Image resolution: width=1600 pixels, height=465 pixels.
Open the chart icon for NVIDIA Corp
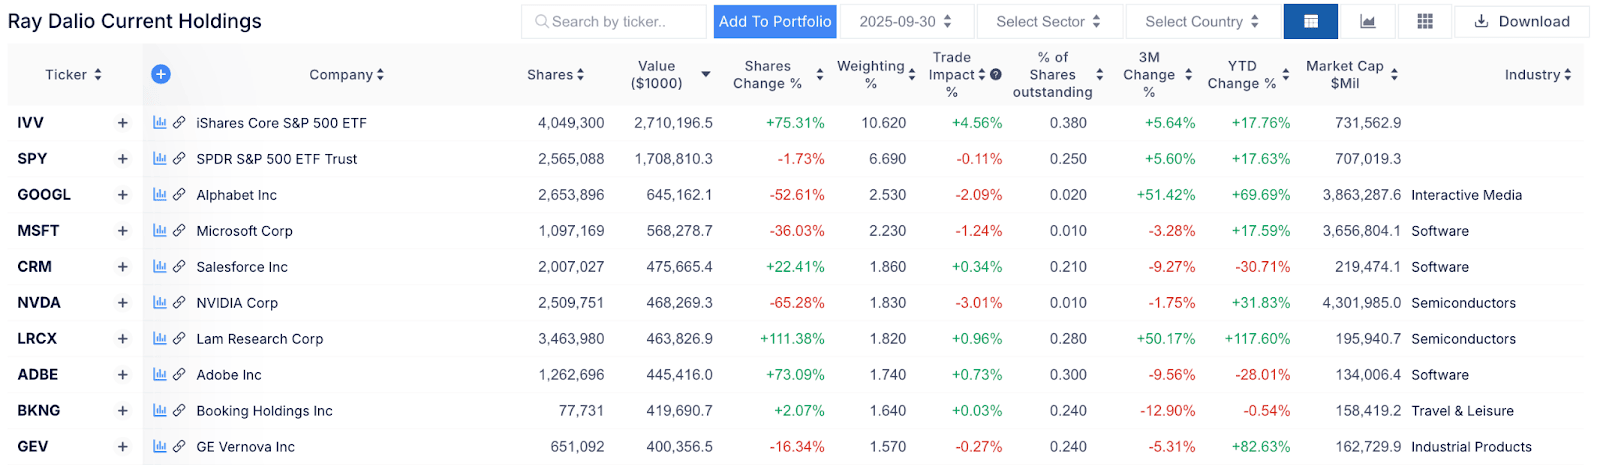pos(160,303)
